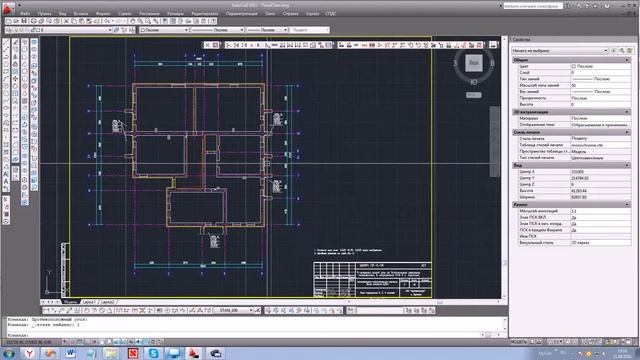Click the 'Визуальный стиль' value '2D каркас'

[x=600, y=242]
